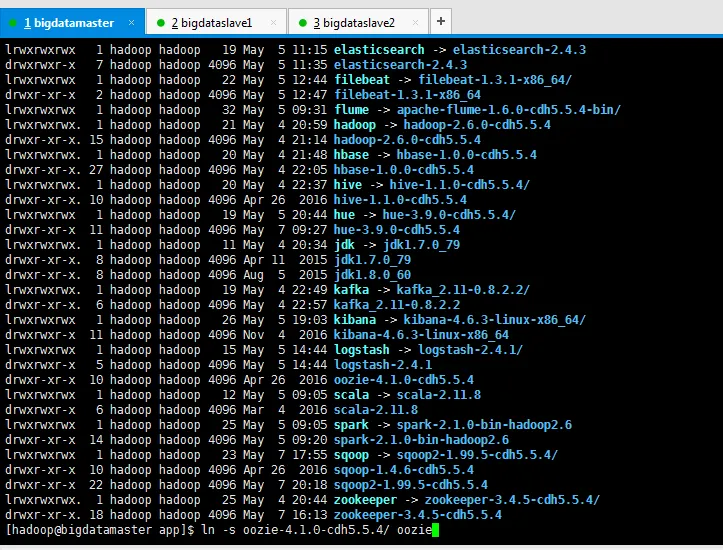This screenshot has height=550, width=723.
Task: Click the sqoop symlink name
Action: [351, 455]
